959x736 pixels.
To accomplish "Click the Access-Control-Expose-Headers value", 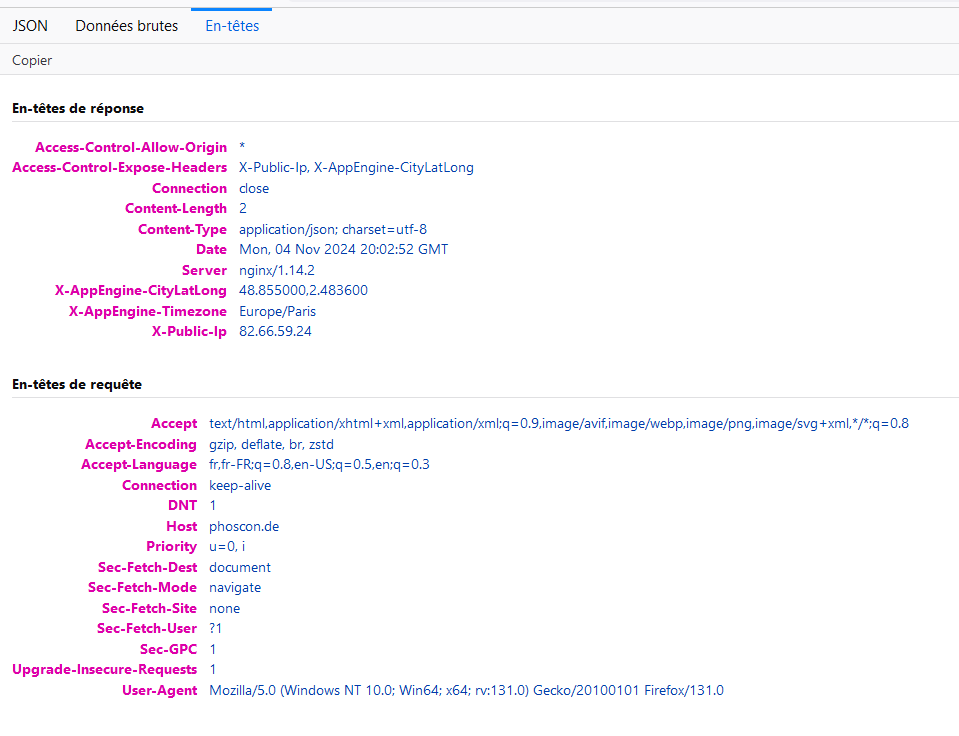I will [x=356, y=167].
